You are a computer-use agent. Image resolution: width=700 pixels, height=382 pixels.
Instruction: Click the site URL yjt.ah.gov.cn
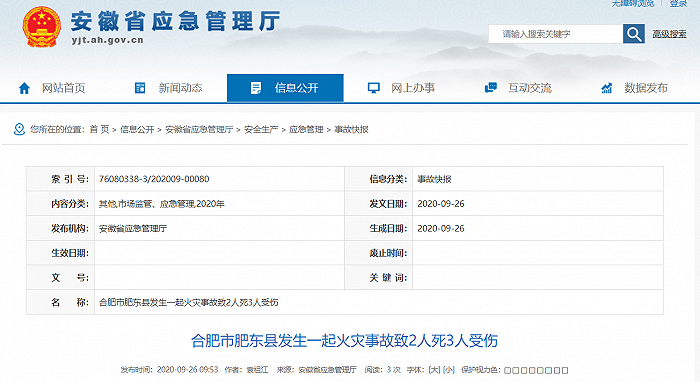(x=107, y=40)
